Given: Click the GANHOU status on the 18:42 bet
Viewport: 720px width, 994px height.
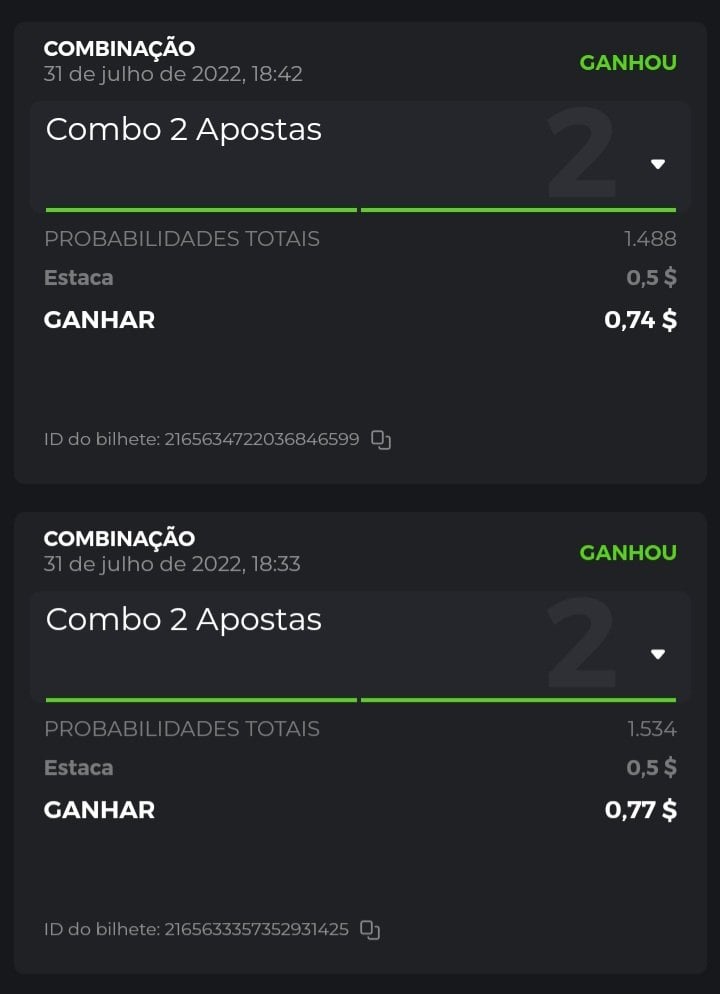Looking at the screenshot, I should [628, 62].
